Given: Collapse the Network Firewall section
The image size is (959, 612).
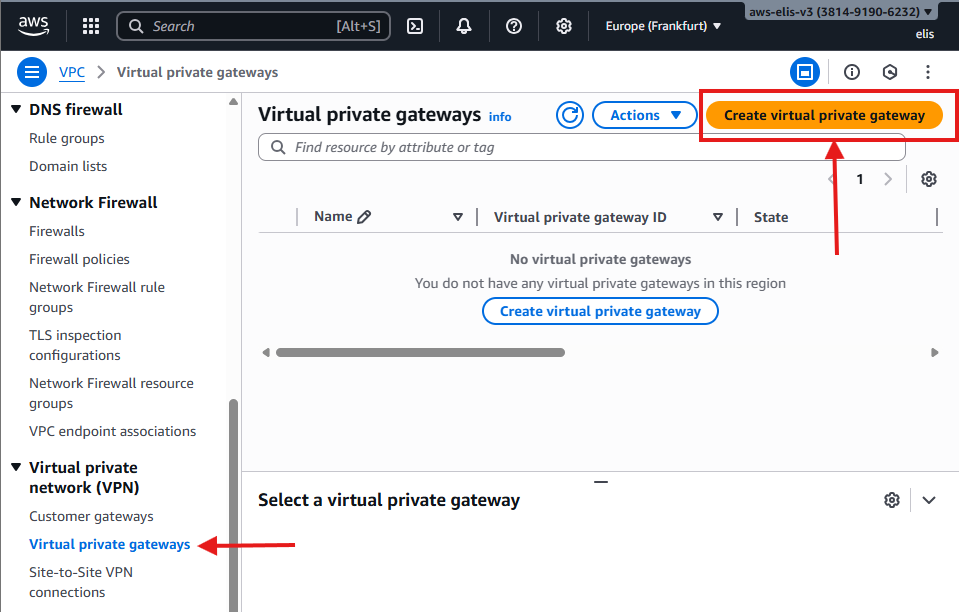Looking at the screenshot, I should point(16,202).
